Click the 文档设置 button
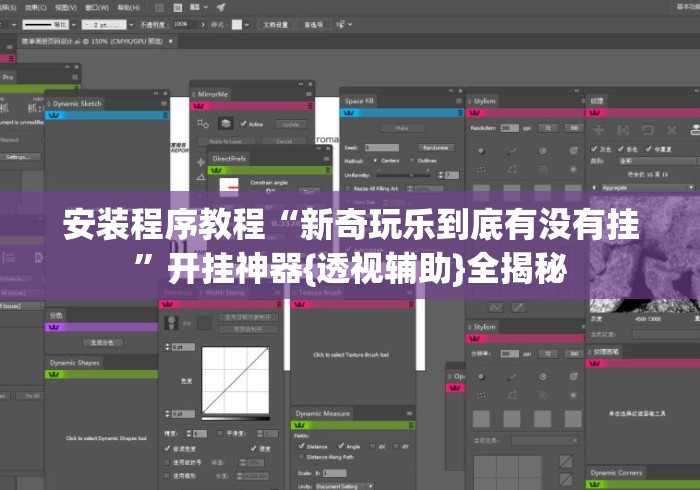 pyautogui.click(x=275, y=25)
